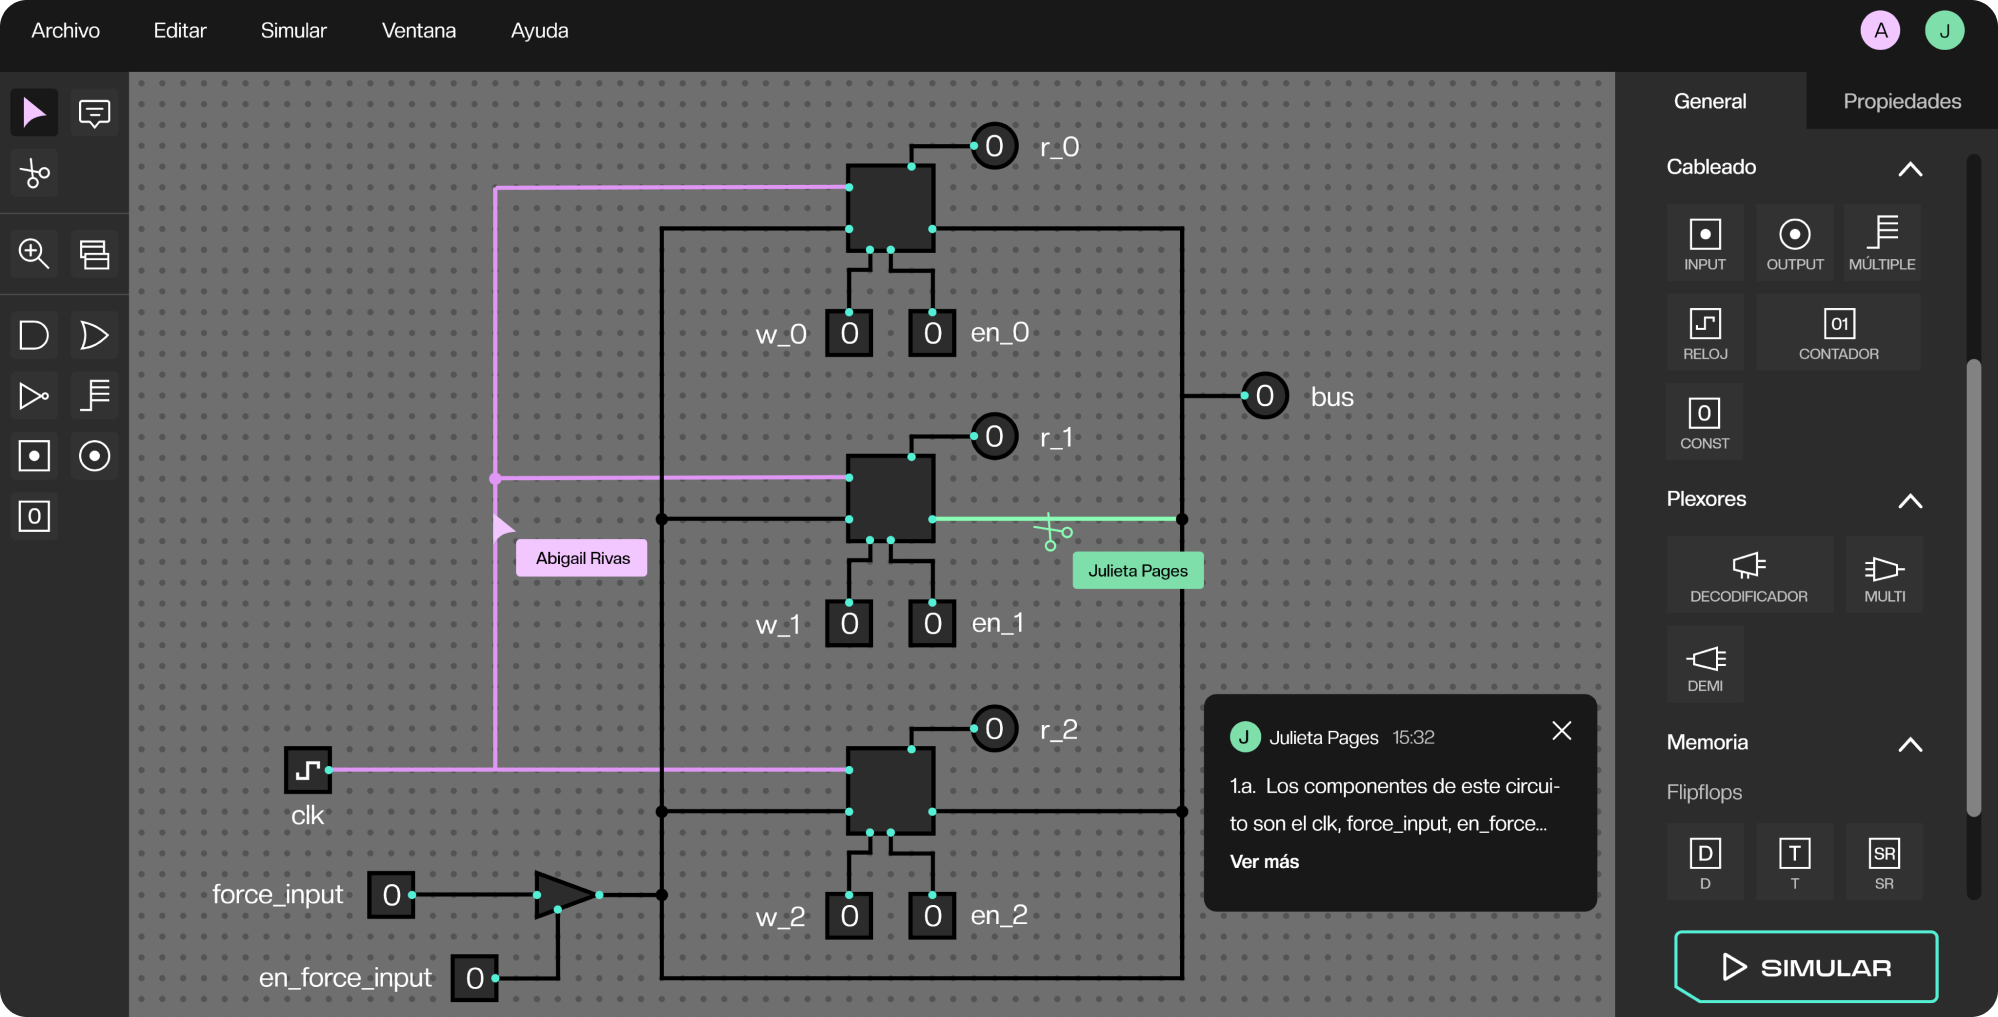The height and width of the screenshot is (1017, 1998).
Task: Select the r_1 output pin
Action: click(994, 437)
